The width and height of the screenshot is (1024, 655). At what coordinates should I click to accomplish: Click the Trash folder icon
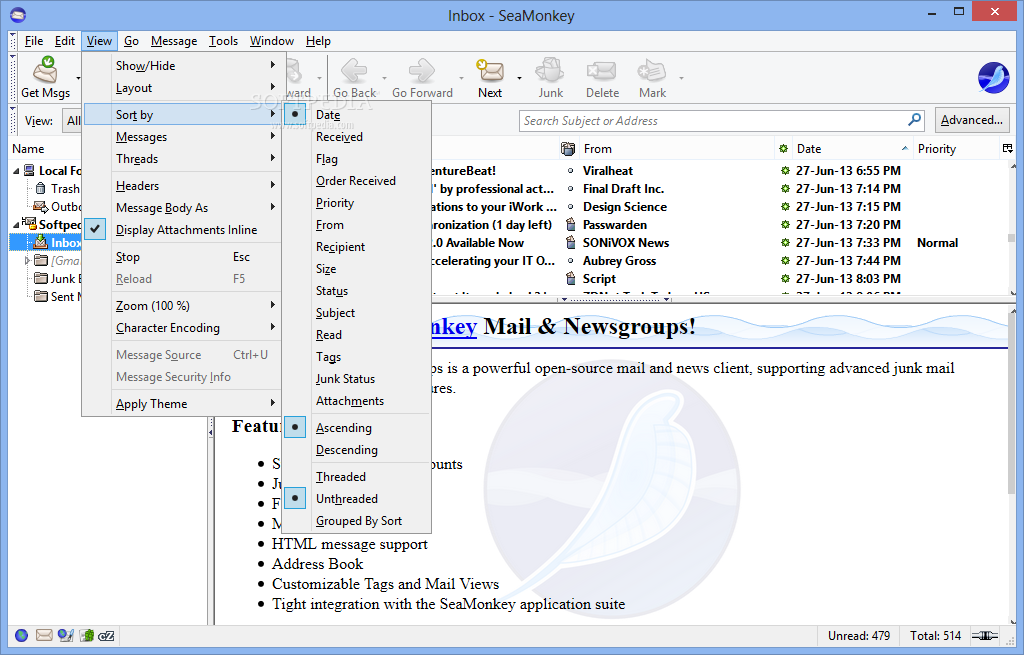tap(40, 189)
